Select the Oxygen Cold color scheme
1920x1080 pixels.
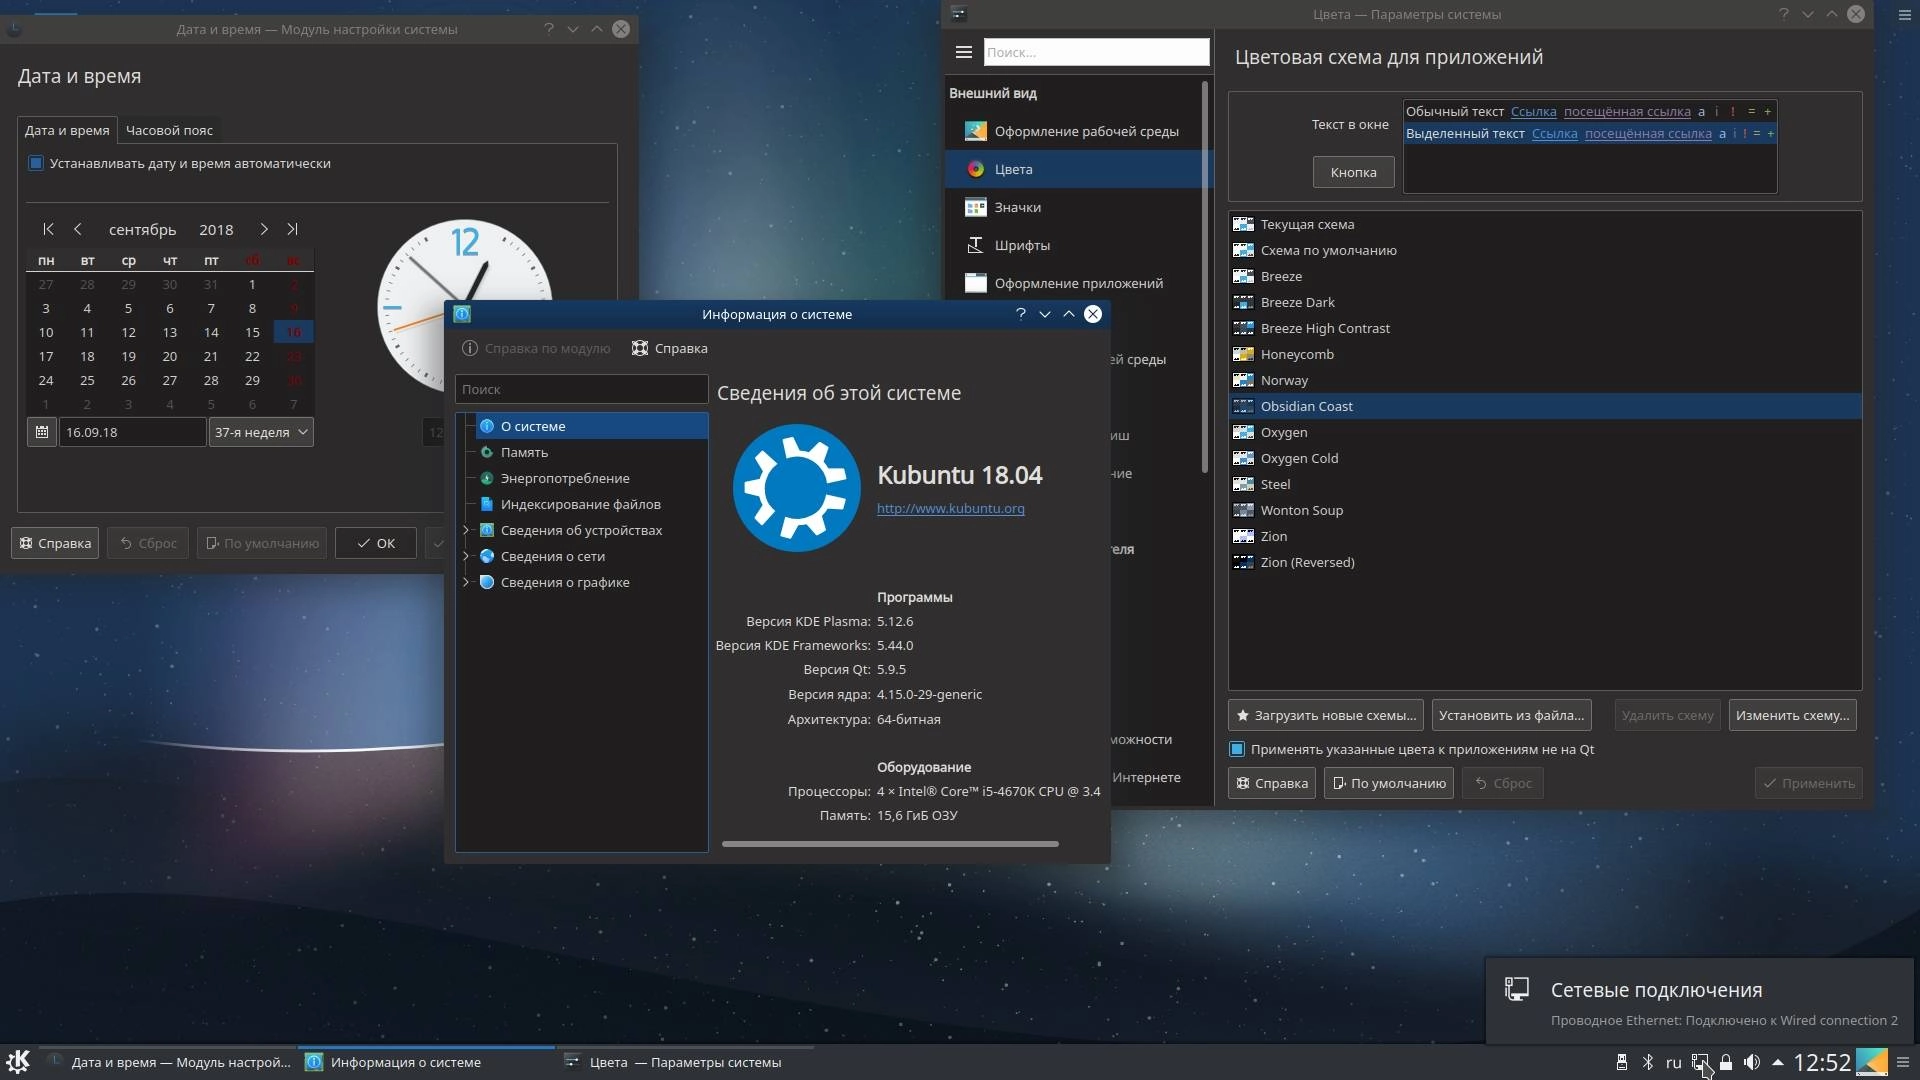click(1544, 458)
